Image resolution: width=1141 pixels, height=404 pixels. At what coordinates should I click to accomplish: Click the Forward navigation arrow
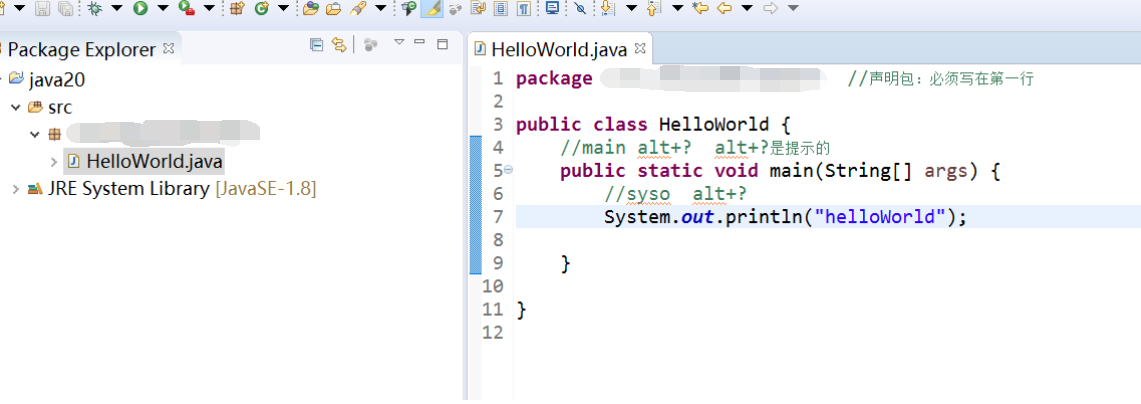coord(771,9)
